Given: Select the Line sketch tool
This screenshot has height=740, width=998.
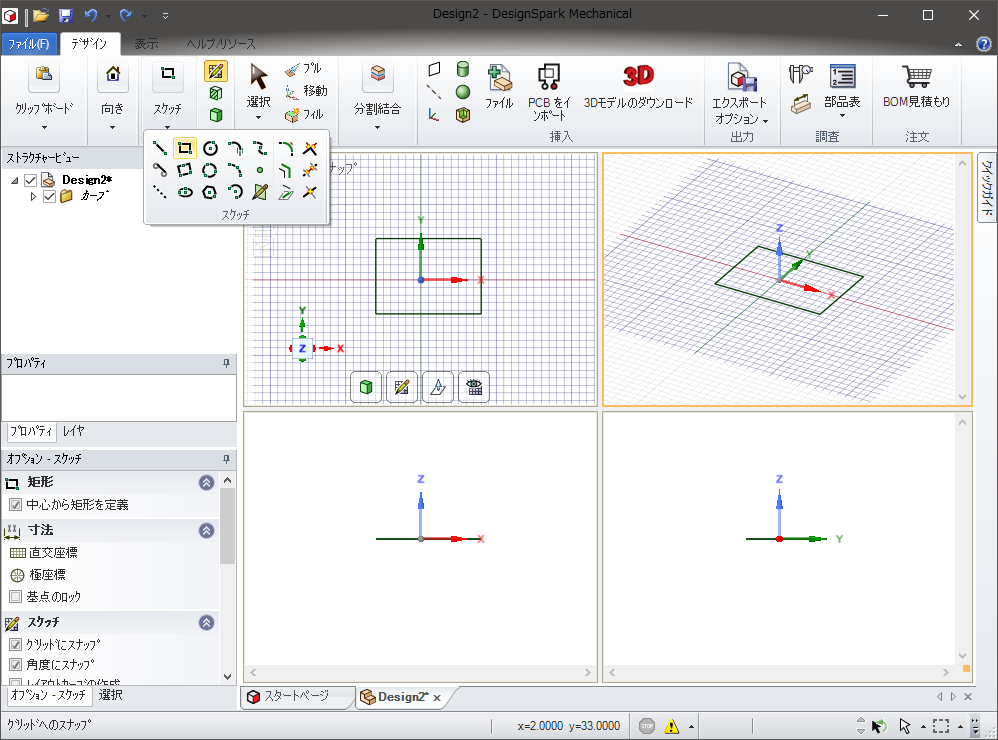Looking at the screenshot, I should (160, 148).
